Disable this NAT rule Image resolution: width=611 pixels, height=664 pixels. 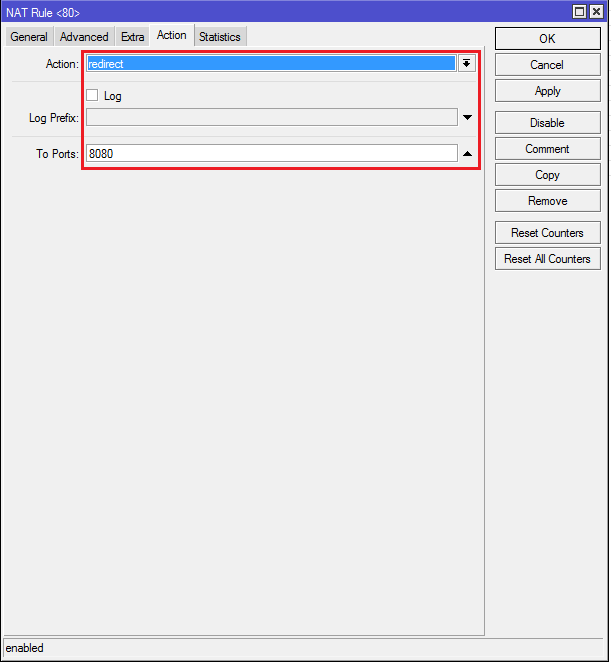547,123
